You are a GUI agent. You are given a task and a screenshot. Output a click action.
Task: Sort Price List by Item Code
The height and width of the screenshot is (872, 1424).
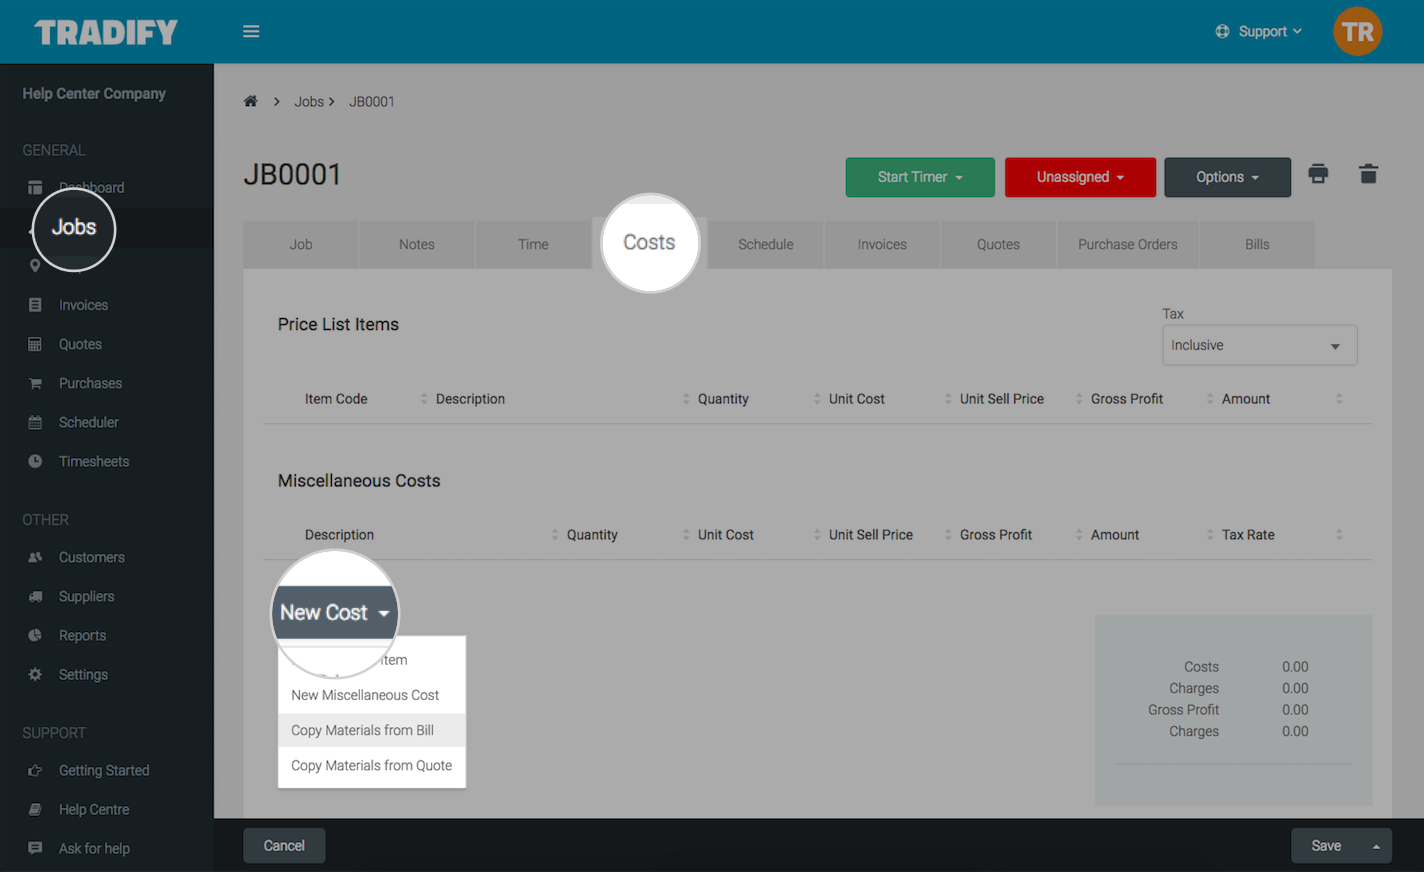tap(336, 399)
